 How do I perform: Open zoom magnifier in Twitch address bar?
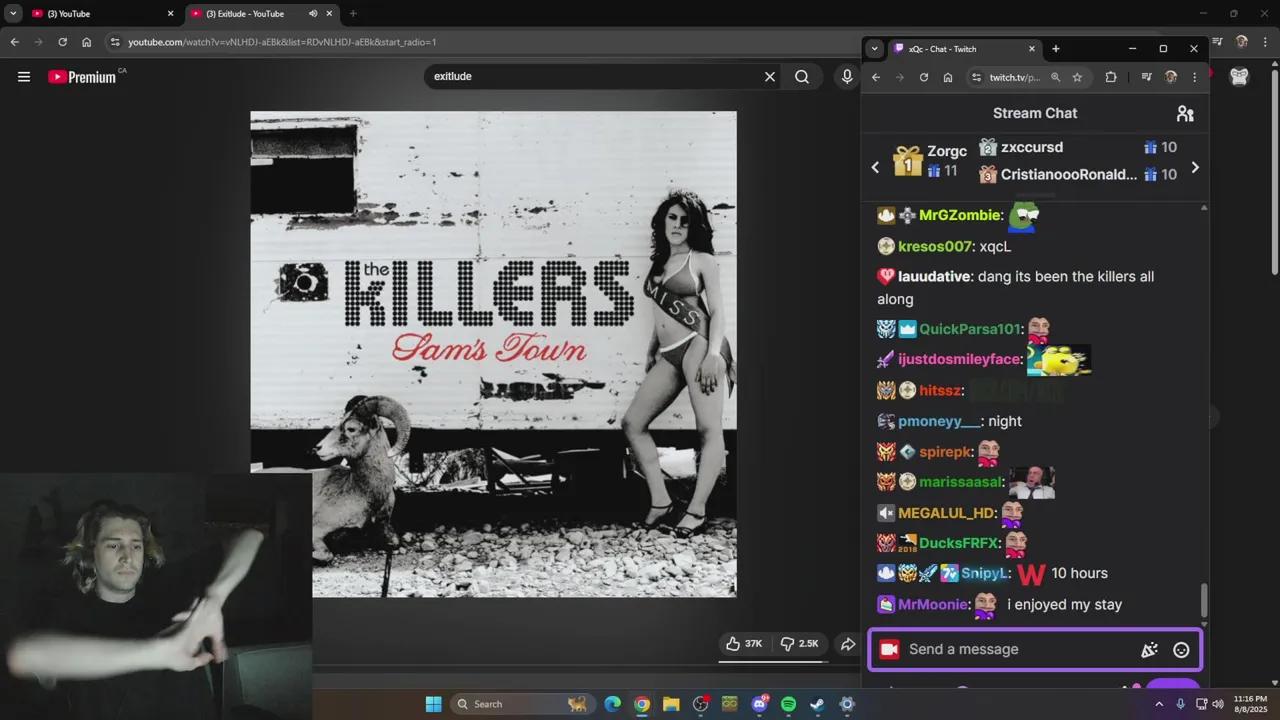(x=1055, y=77)
